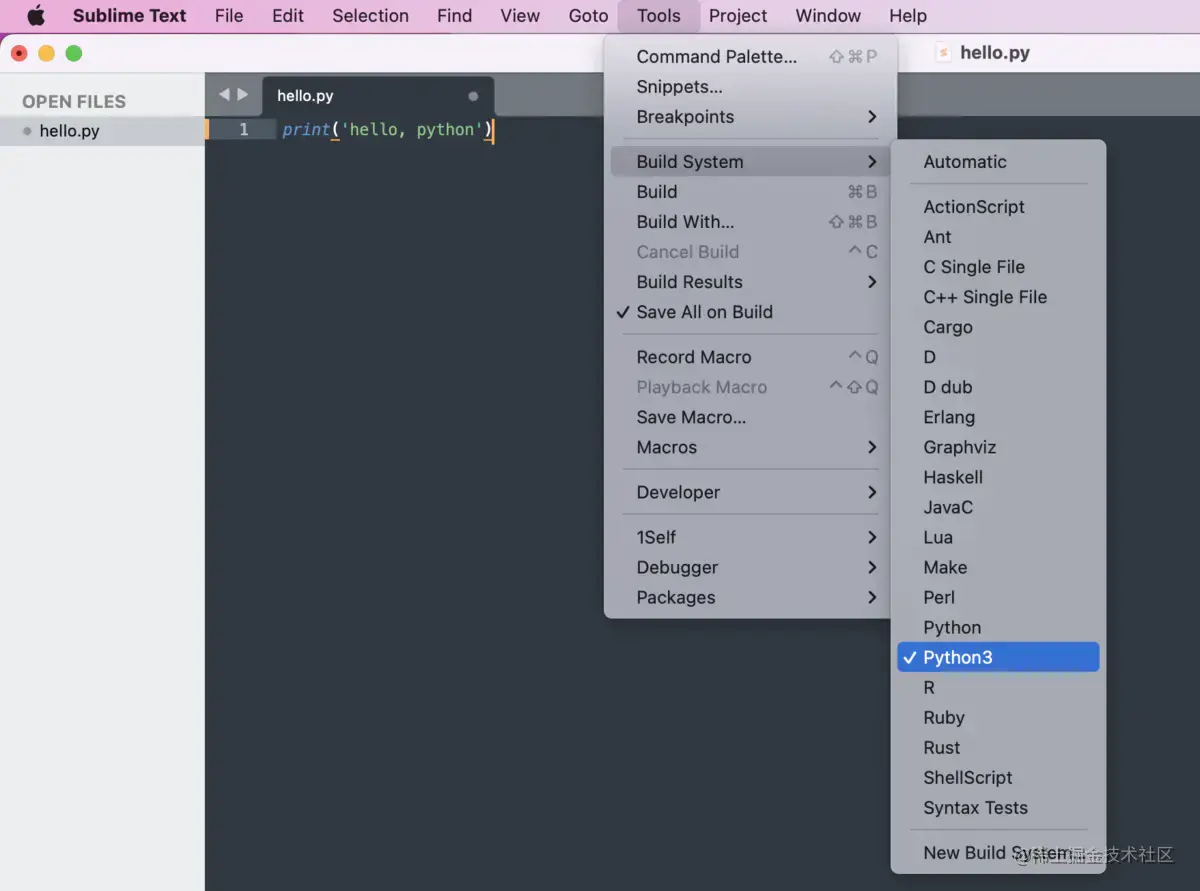Open the View menu

[x=520, y=16]
